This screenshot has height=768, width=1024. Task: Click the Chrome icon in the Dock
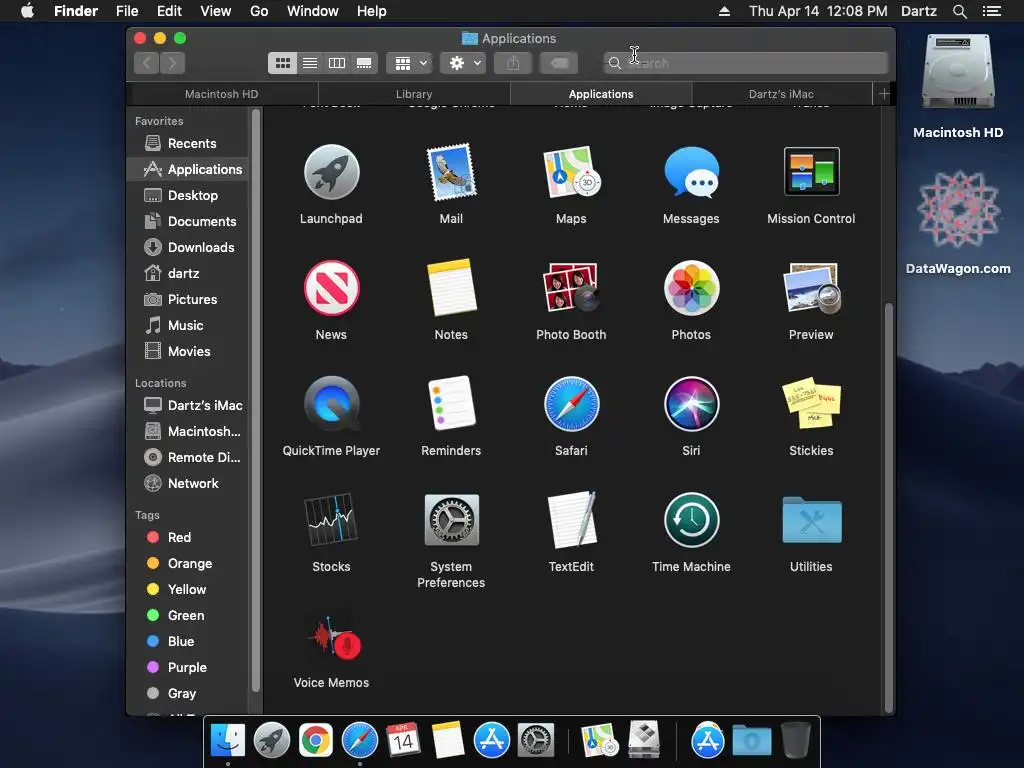tap(315, 741)
